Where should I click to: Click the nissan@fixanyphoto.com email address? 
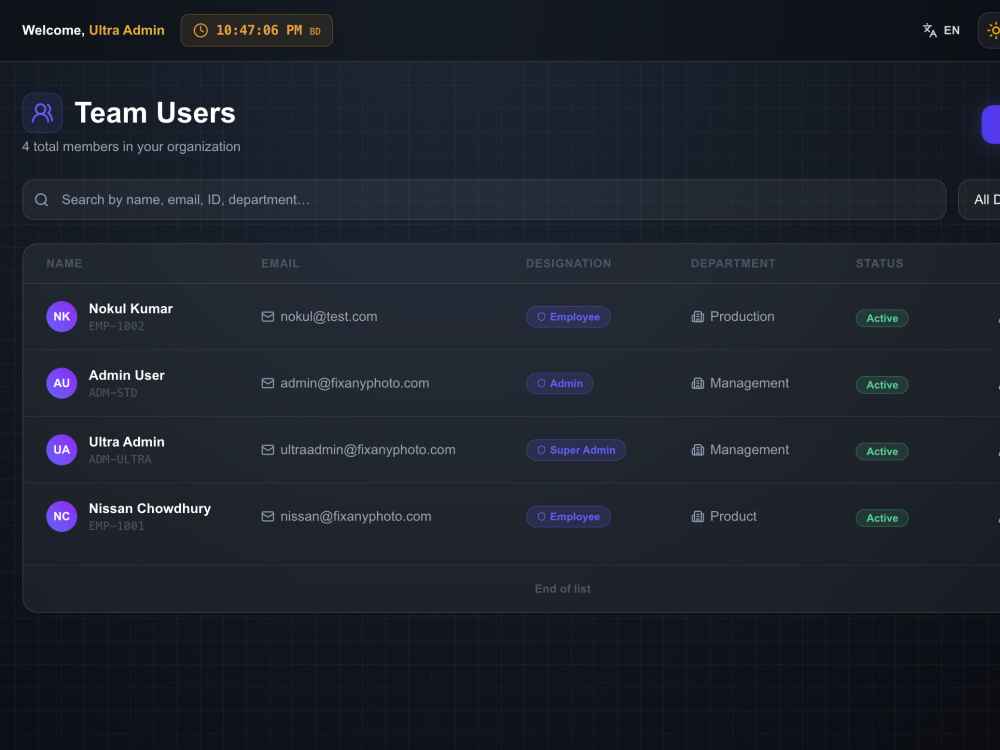[356, 517]
